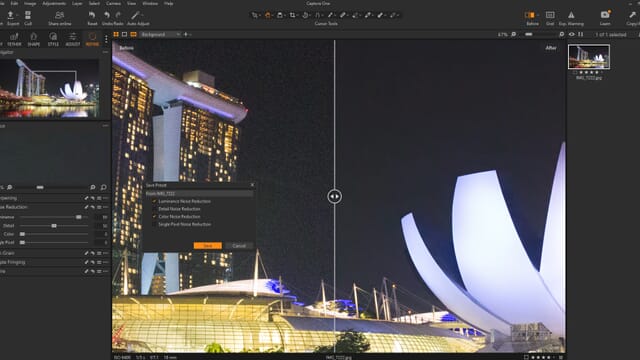Open the Sharpening panel presets menu

(99, 198)
